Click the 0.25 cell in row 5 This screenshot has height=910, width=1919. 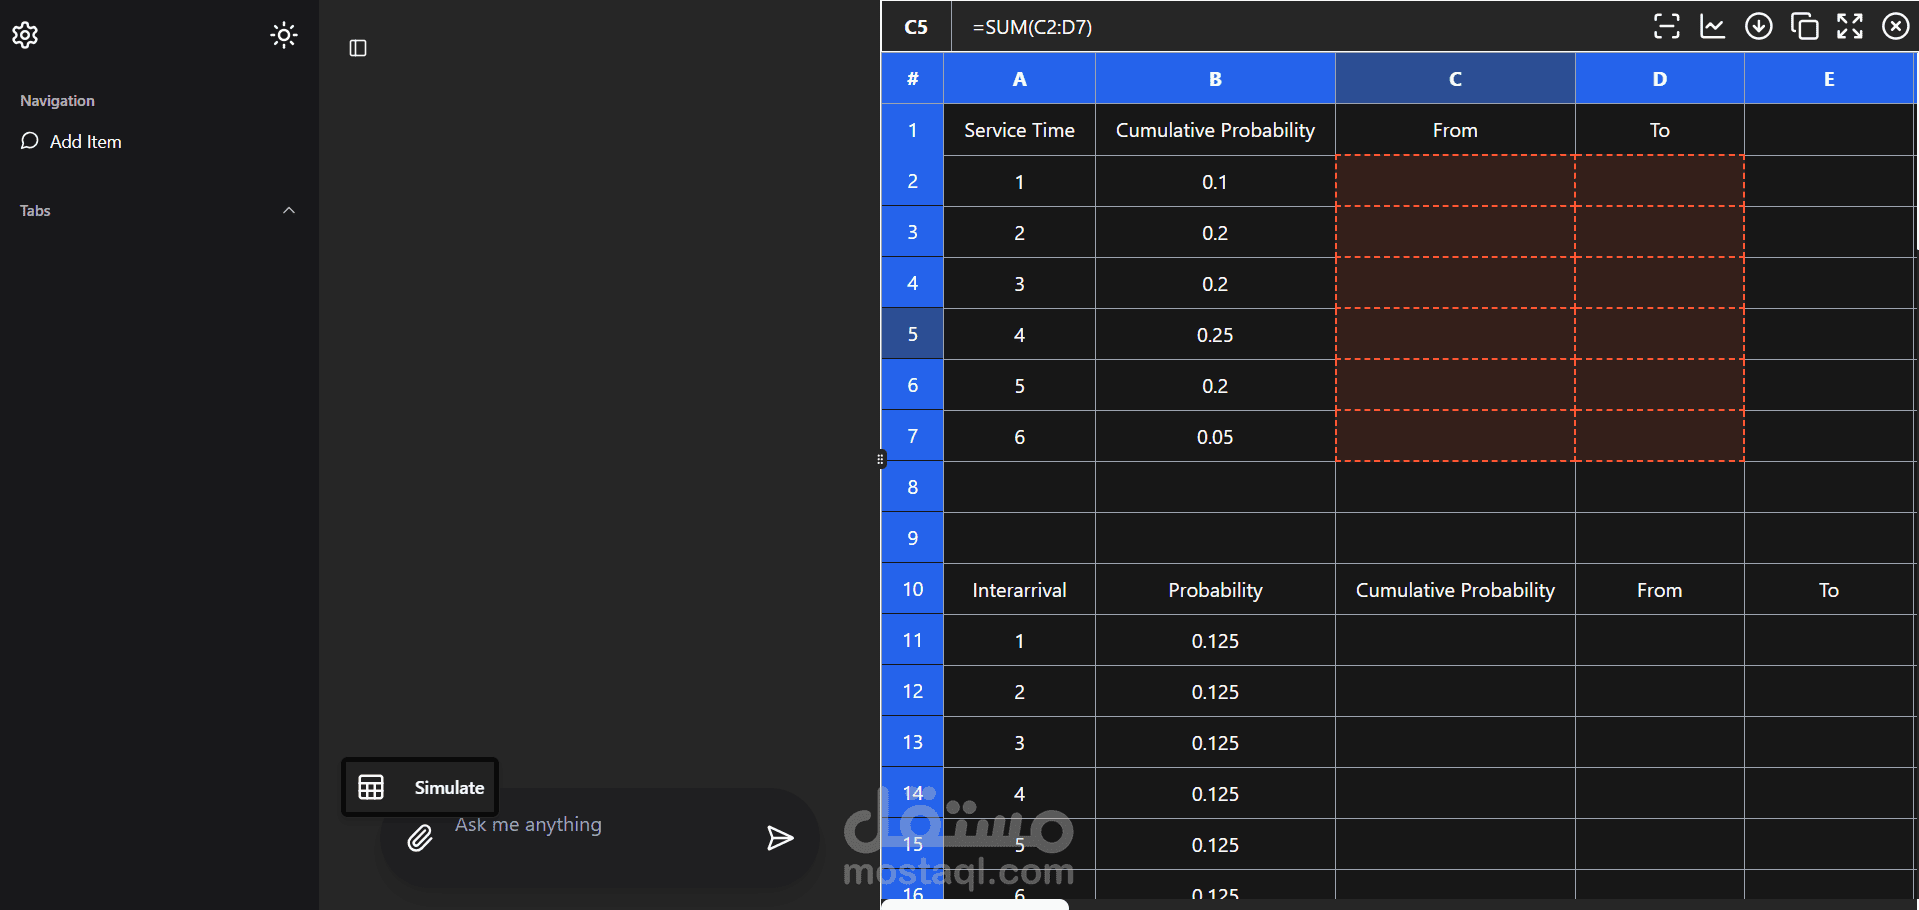(x=1215, y=335)
